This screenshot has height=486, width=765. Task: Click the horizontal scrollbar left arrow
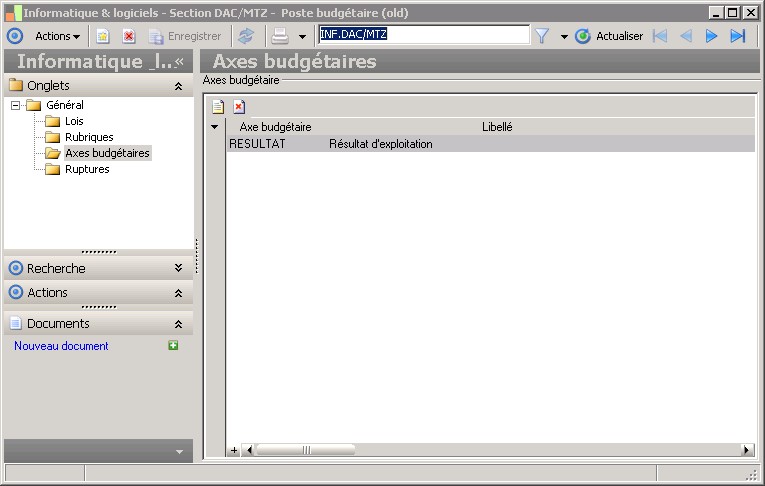pos(250,450)
